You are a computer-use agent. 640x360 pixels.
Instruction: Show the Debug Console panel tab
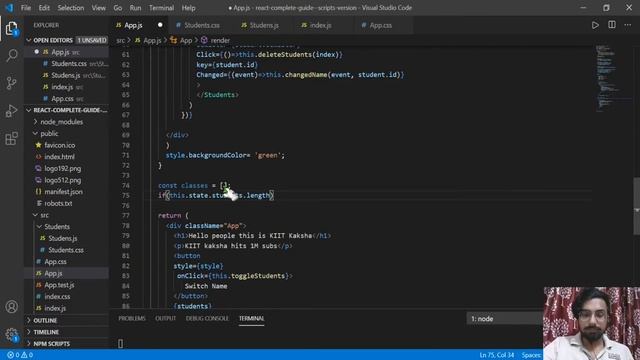[207, 318]
